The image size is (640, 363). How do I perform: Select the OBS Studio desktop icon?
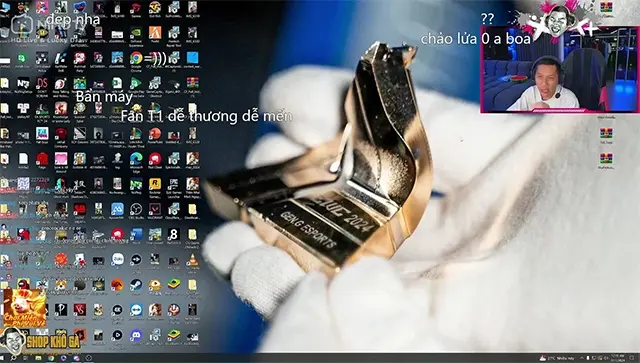[x=136, y=209]
